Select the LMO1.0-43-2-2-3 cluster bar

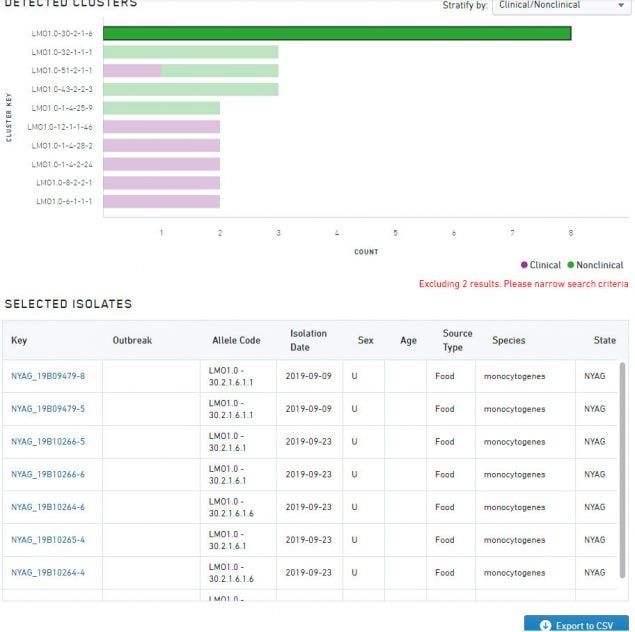[191, 89]
